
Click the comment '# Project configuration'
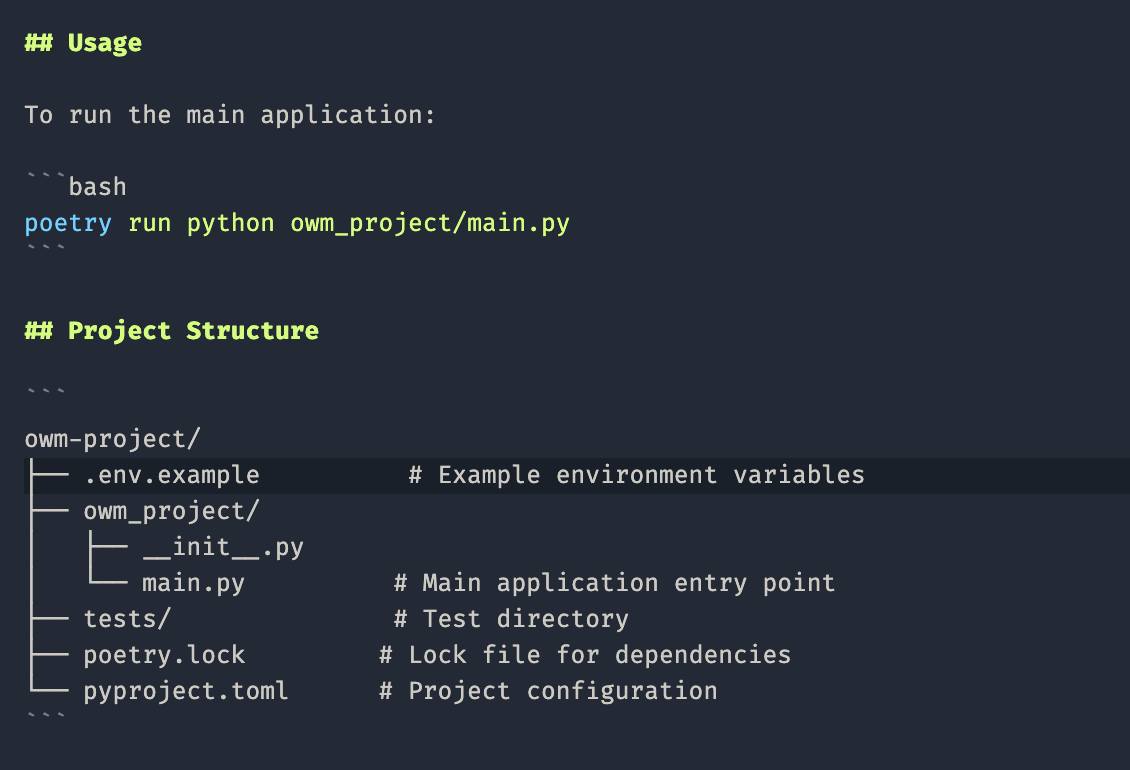click(548, 691)
